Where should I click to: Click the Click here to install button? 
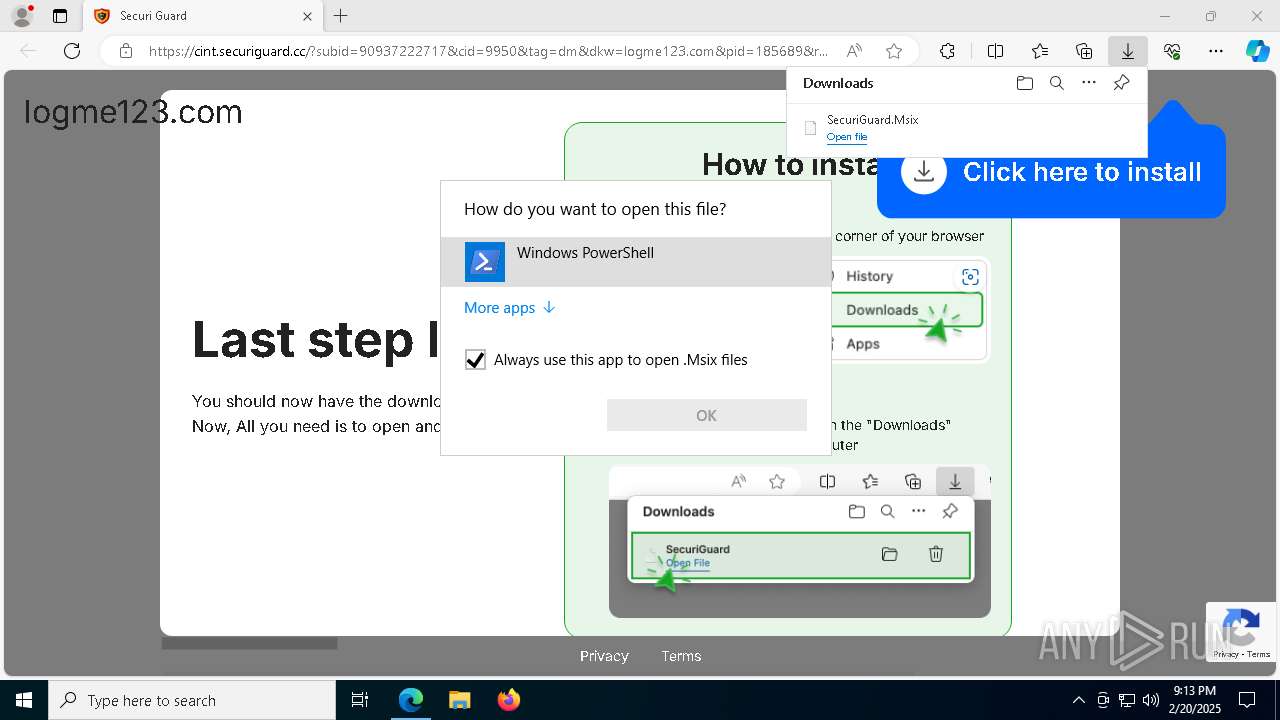1051,172
